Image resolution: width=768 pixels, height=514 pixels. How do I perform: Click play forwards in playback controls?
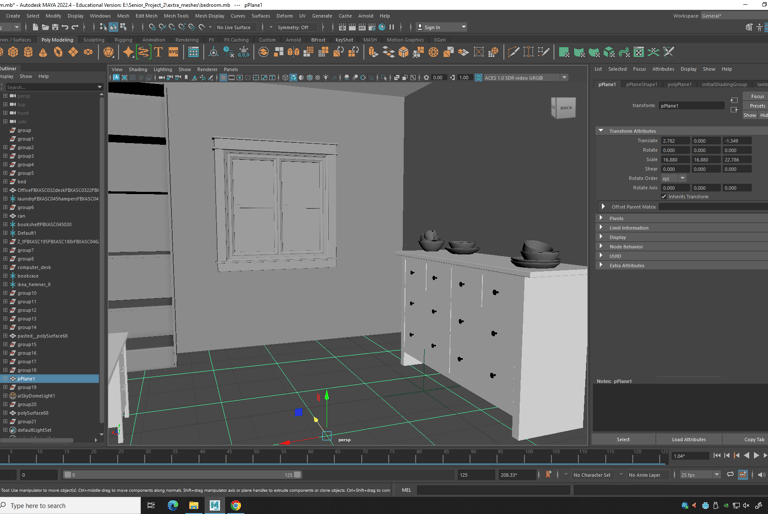coord(756,456)
